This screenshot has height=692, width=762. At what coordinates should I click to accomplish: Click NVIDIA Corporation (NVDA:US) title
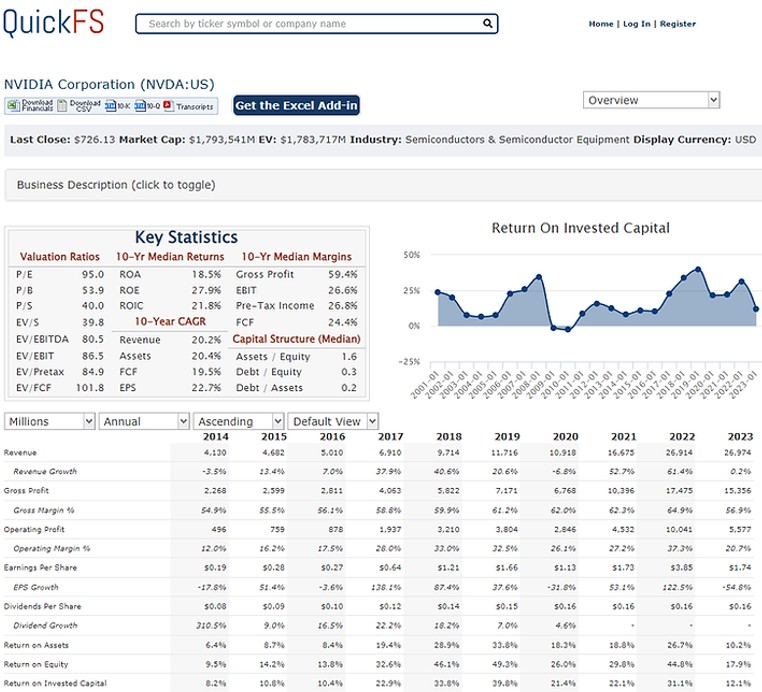tap(109, 85)
